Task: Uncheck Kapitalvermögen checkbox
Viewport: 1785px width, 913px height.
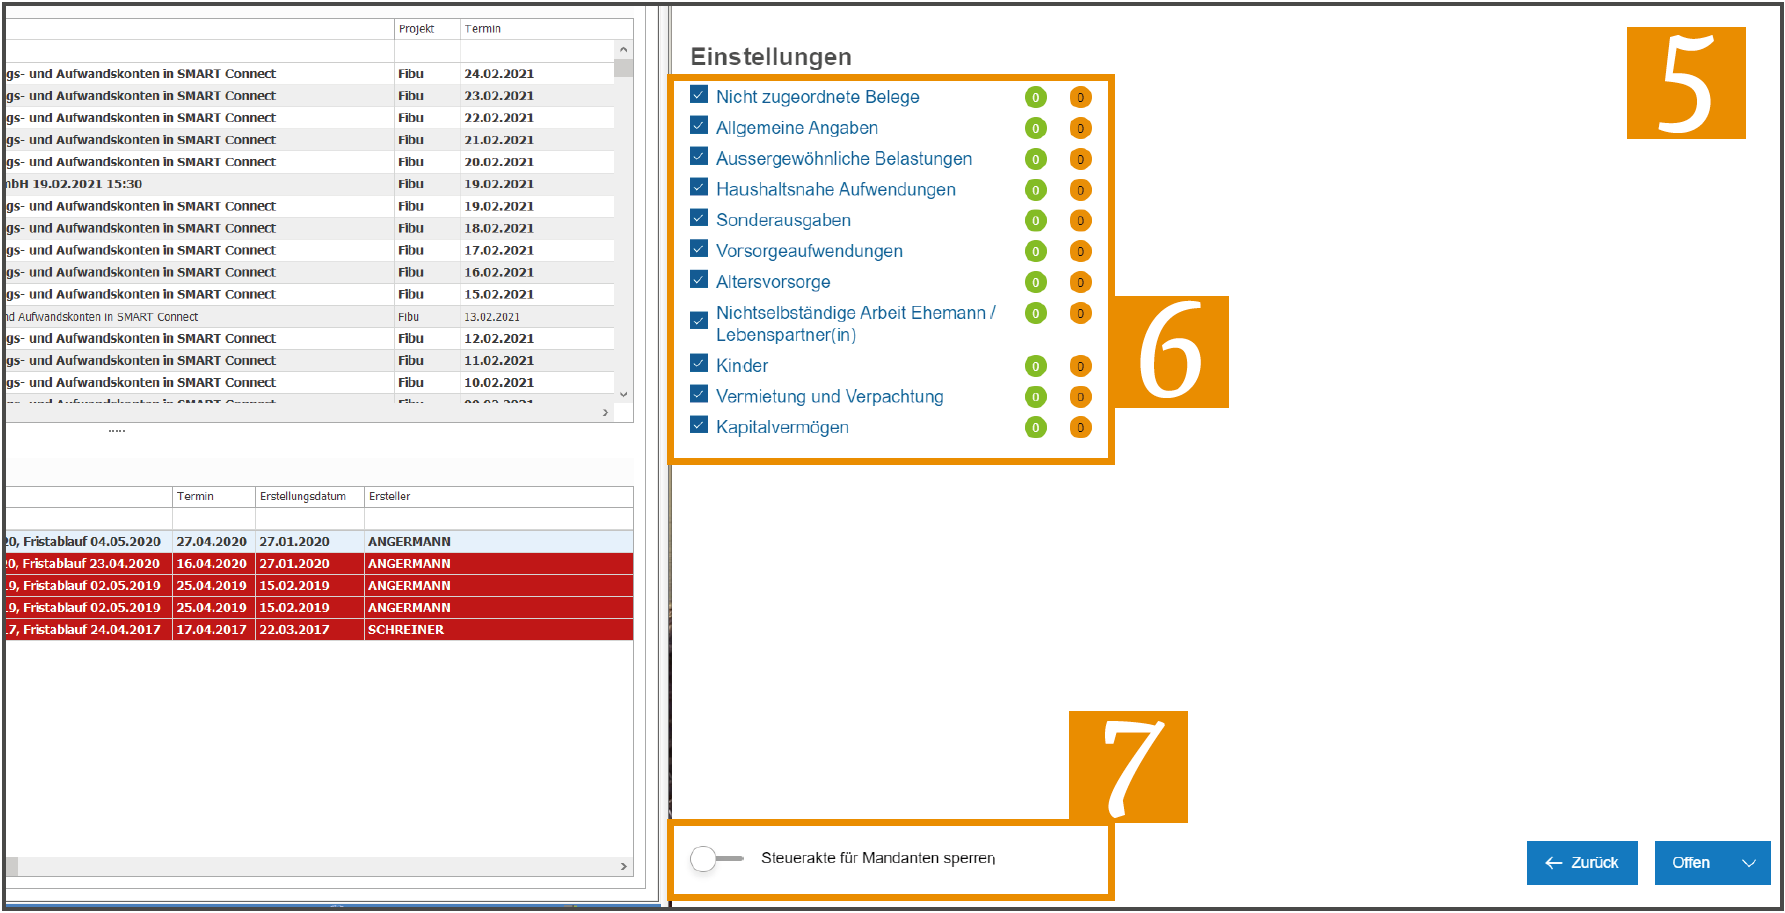Action: coord(699,425)
